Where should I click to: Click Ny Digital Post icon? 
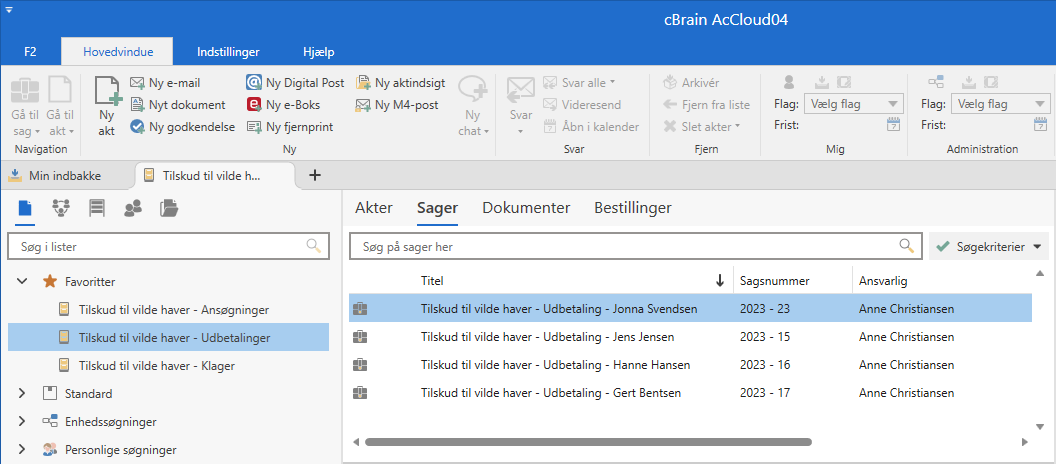[x=254, y=83]
